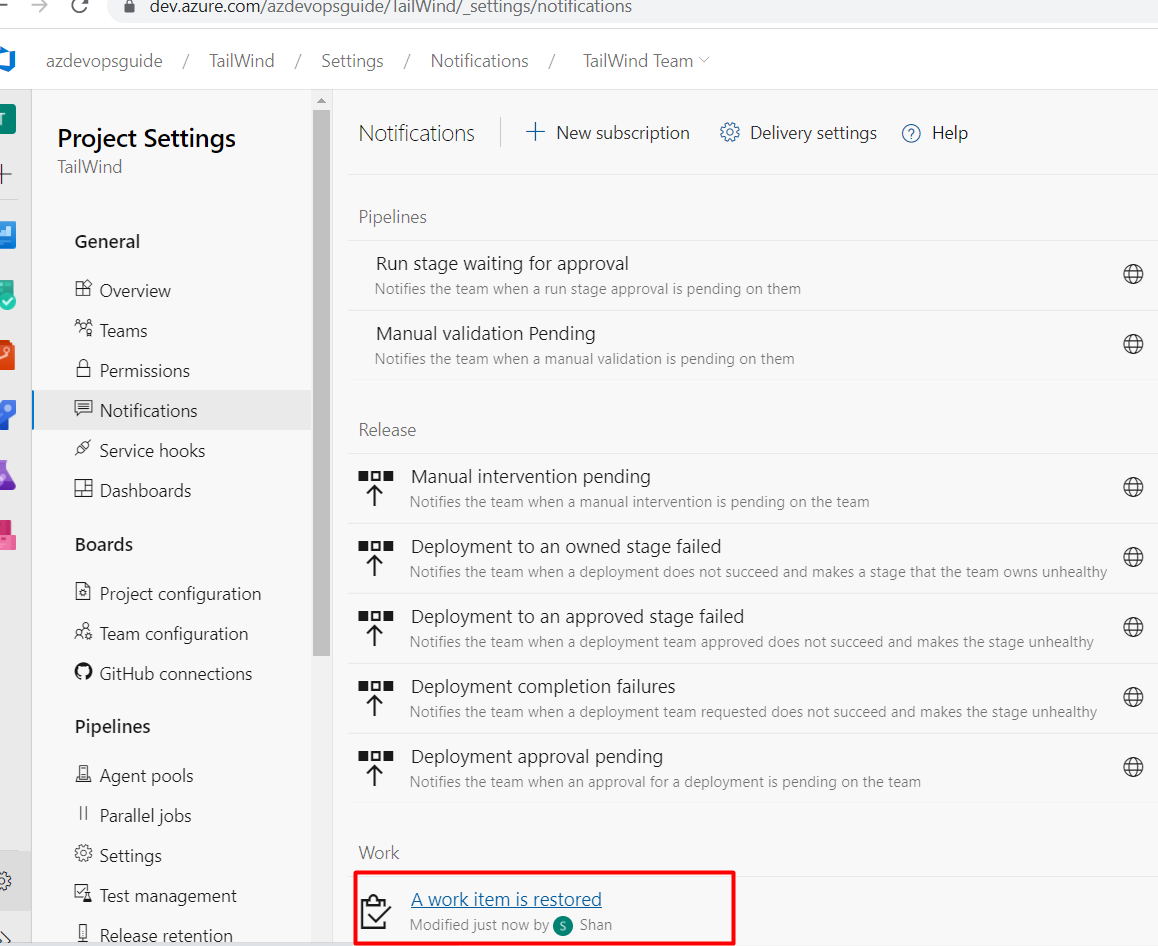
Task: Open Delivery settings
Action: [798, 133]
